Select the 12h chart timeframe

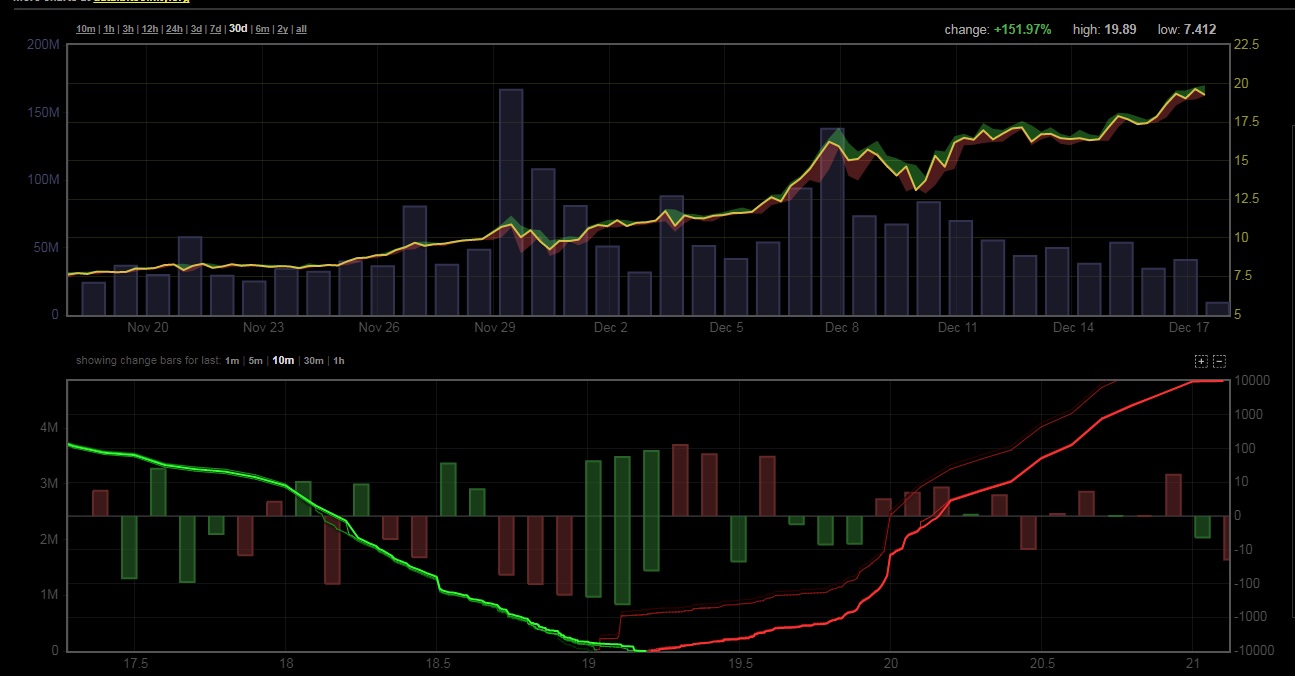[x=150, y=29]
